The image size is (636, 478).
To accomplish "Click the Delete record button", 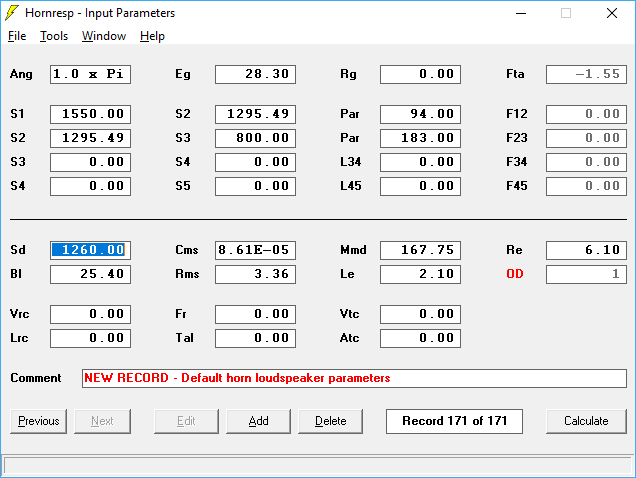I will [331, 421].
